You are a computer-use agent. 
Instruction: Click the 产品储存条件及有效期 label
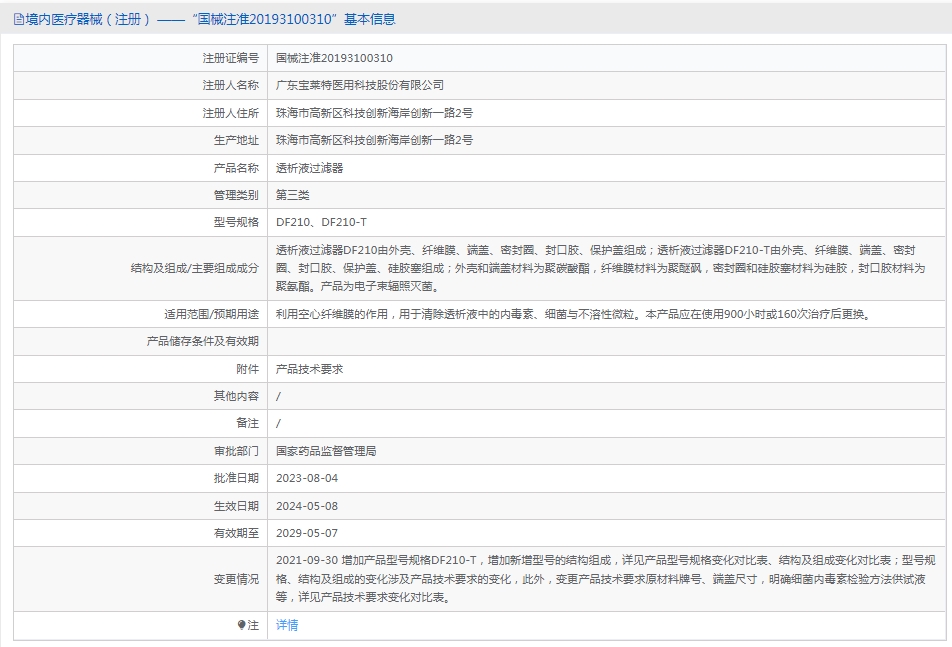pos(203,342)
